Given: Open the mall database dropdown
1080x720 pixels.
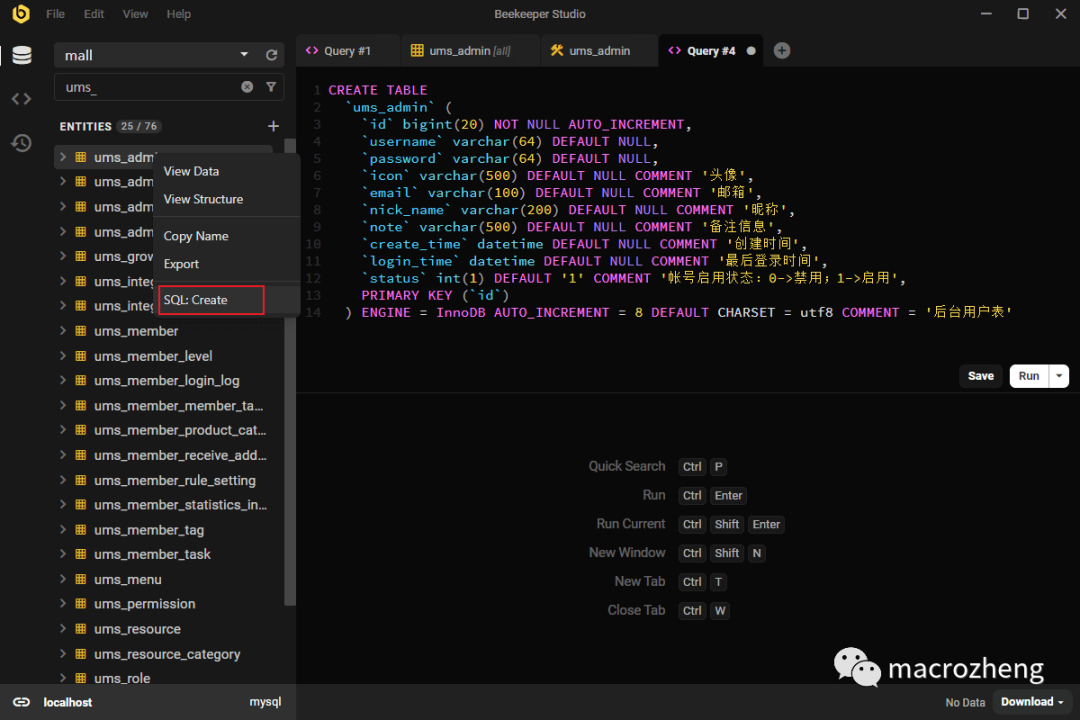Looking at the screenshot, I should click(x=244, y=55).
